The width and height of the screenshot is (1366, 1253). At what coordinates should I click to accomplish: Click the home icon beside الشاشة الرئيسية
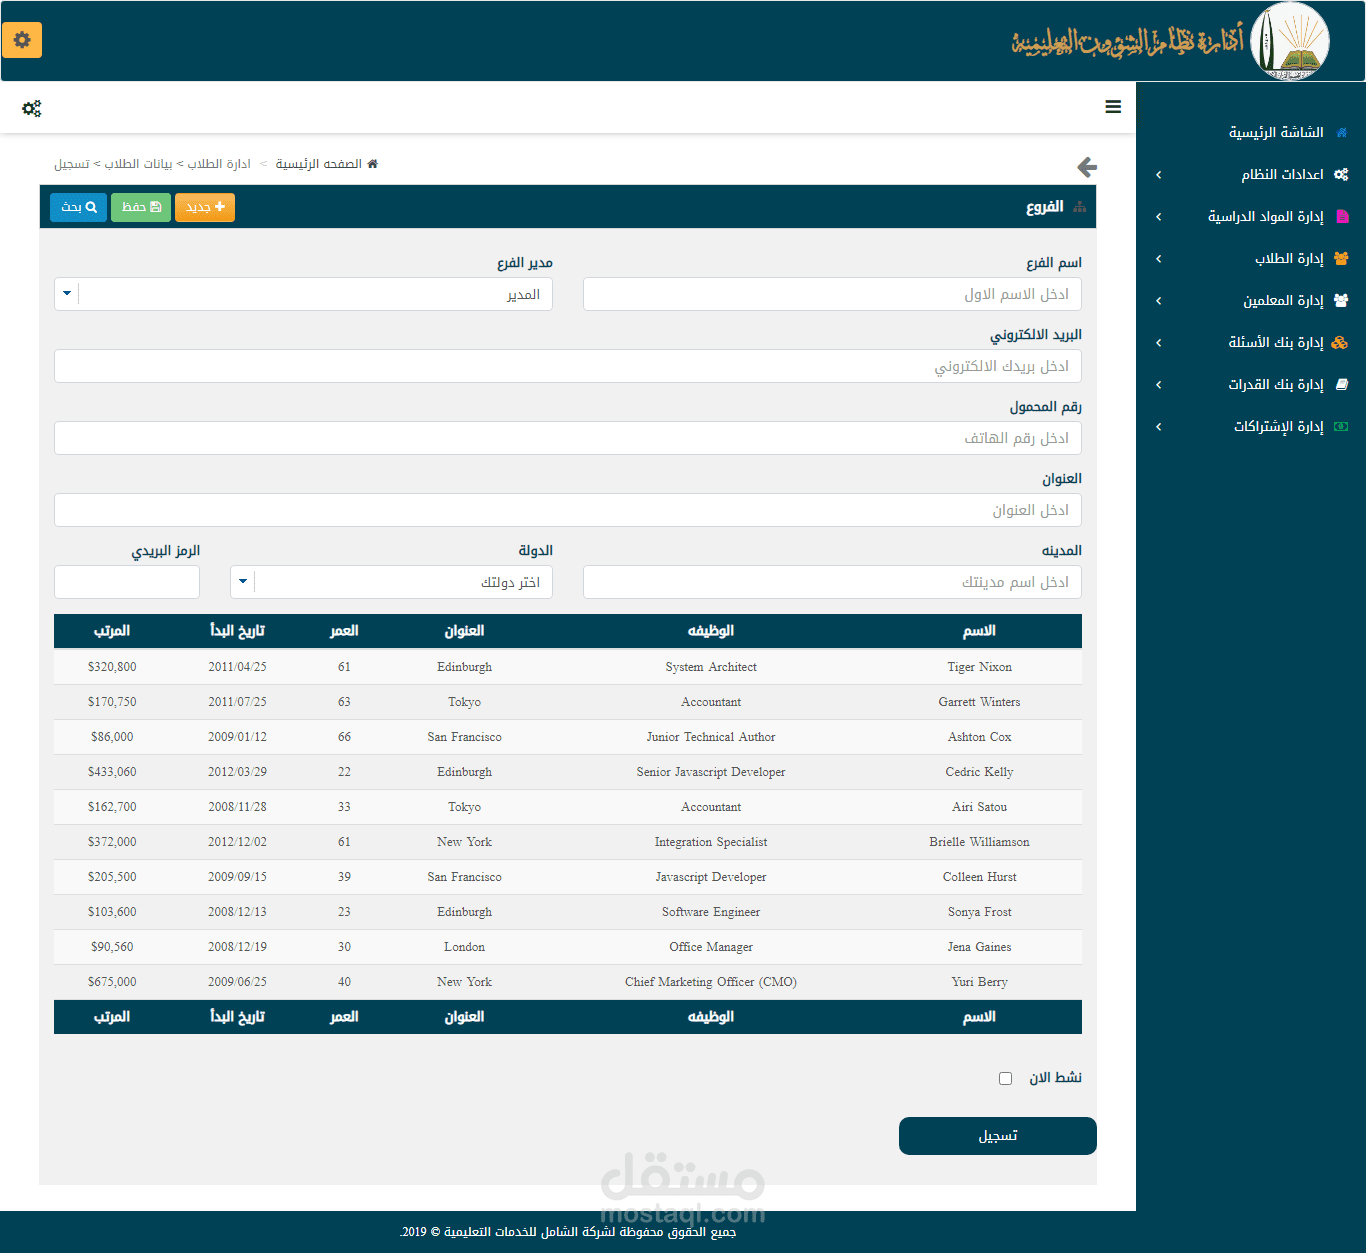(1342, 132)
